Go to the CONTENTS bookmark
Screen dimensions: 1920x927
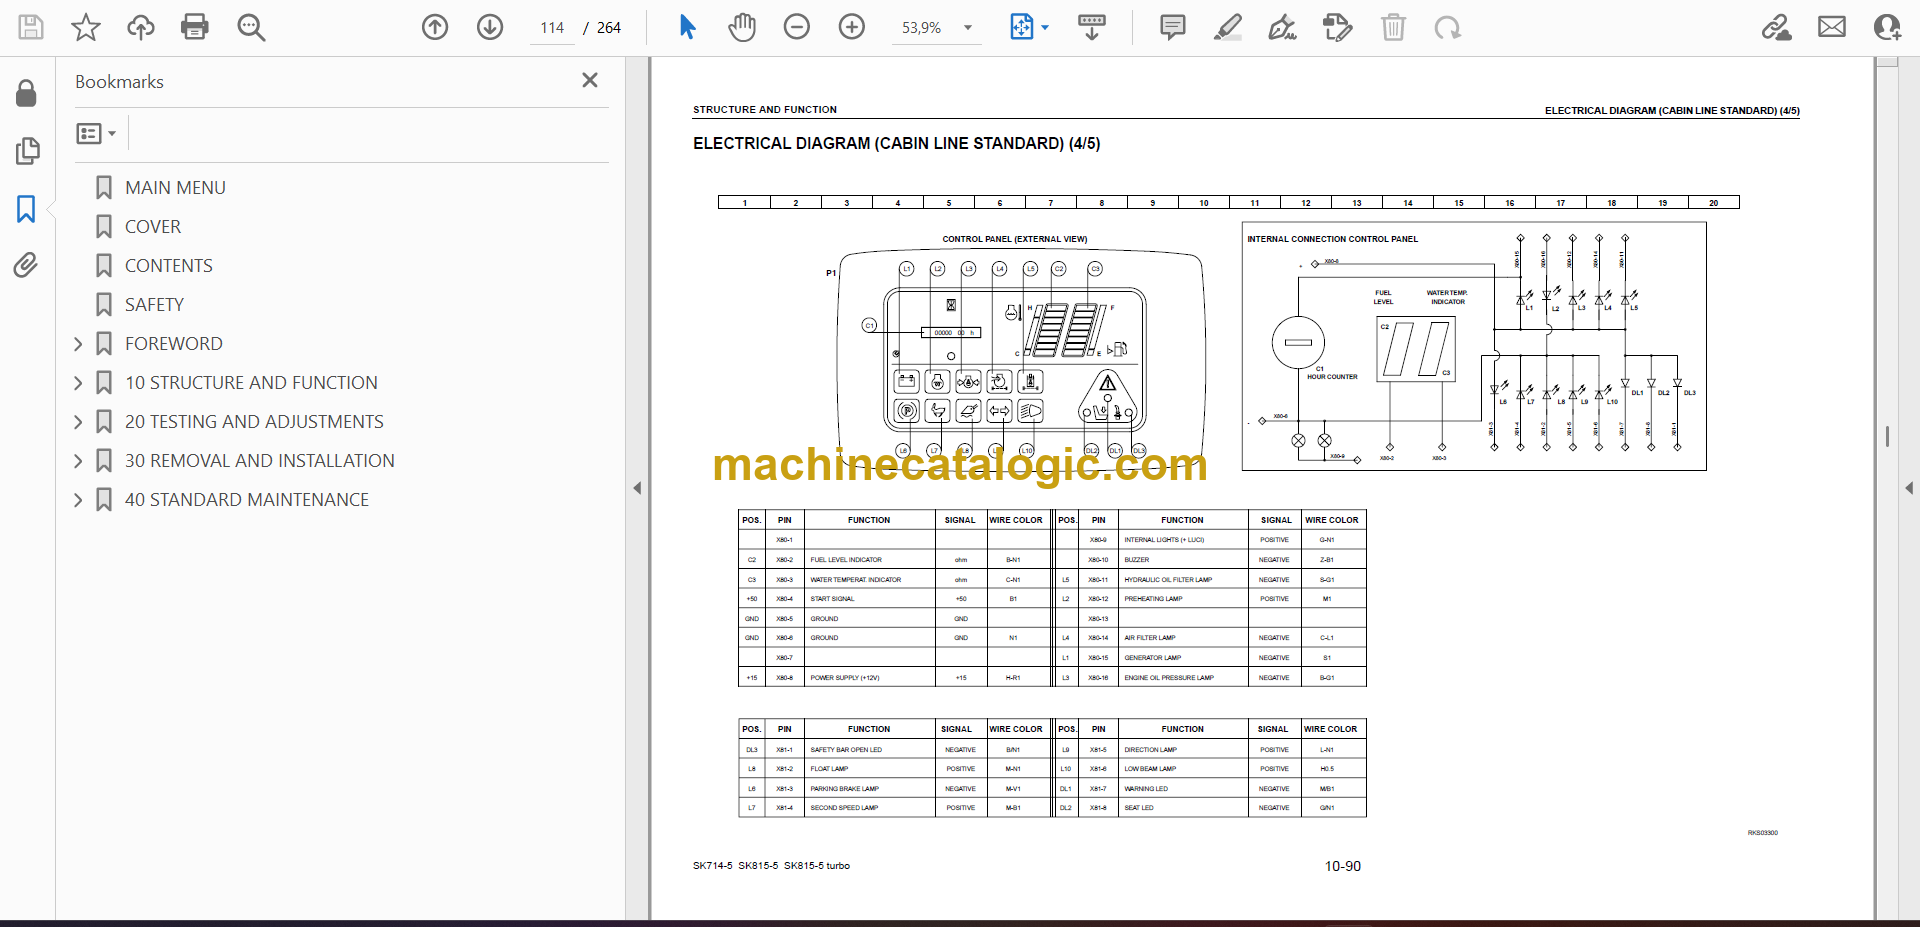[169, 266]
